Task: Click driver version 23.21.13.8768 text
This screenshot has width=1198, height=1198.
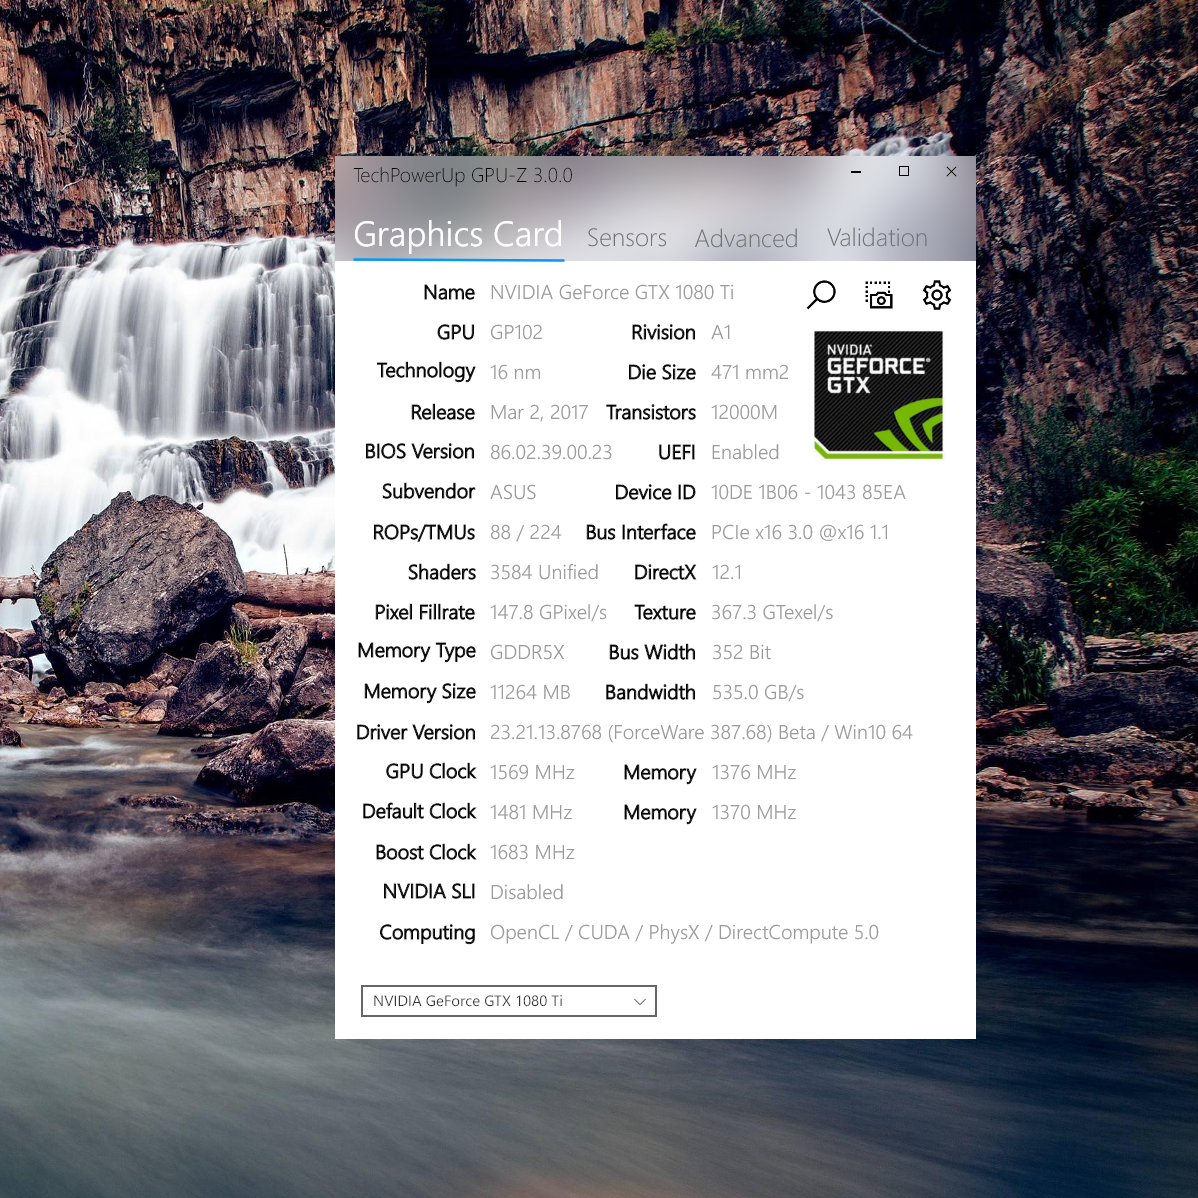Action: tap(701, 733)
